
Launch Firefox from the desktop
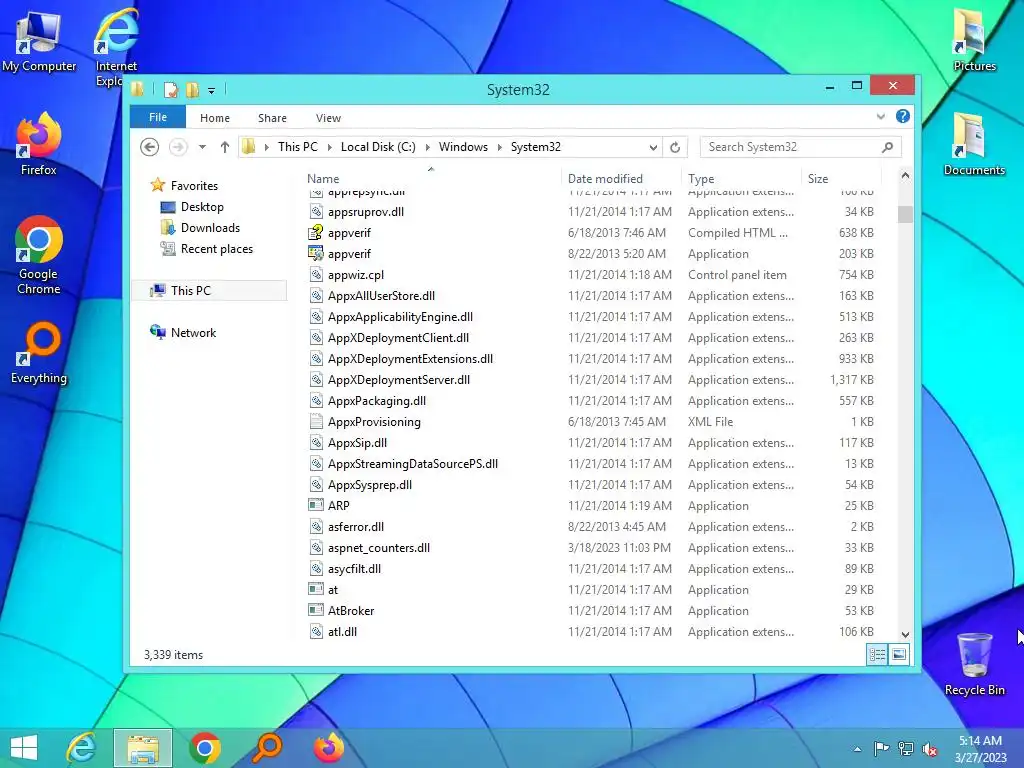coord(39,144)
